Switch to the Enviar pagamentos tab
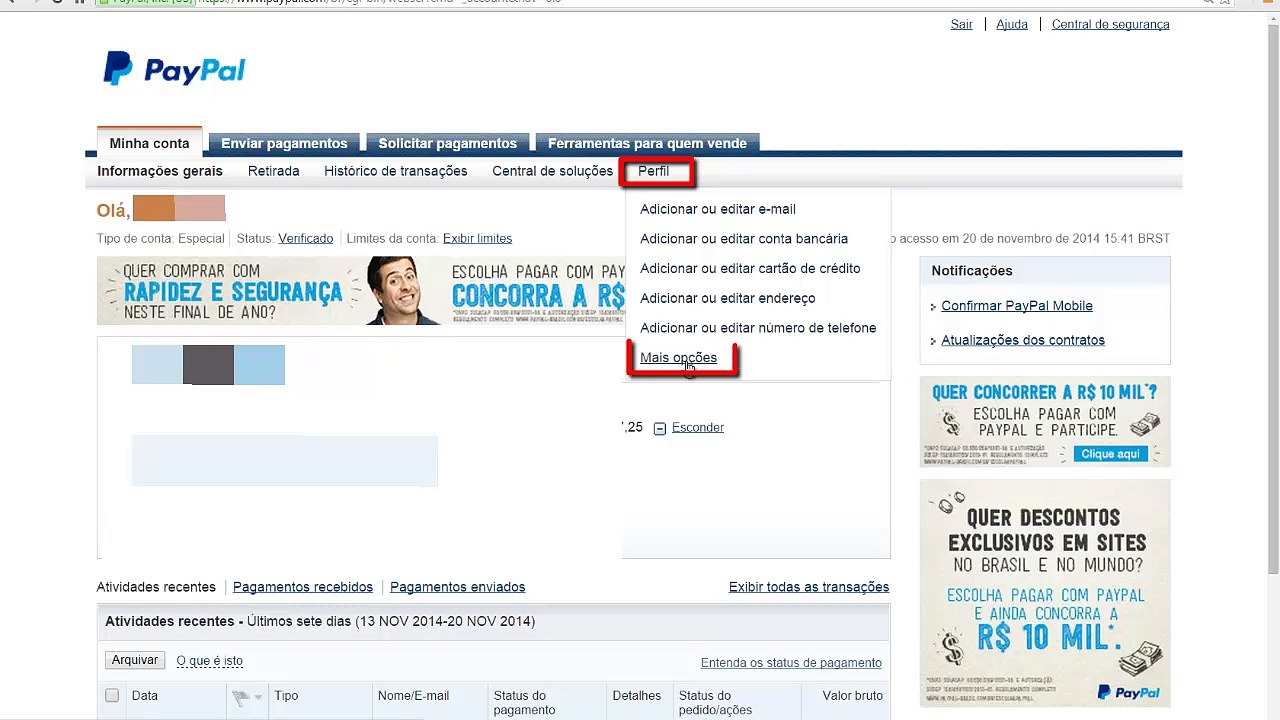Image resolution: width=1280 pixels, height=720 pixels. point(284,143)
